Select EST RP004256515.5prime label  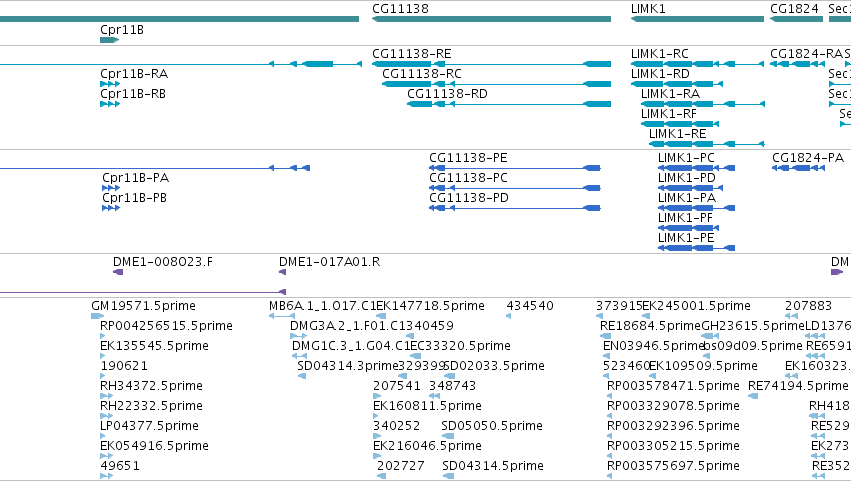tap(167, 326)
